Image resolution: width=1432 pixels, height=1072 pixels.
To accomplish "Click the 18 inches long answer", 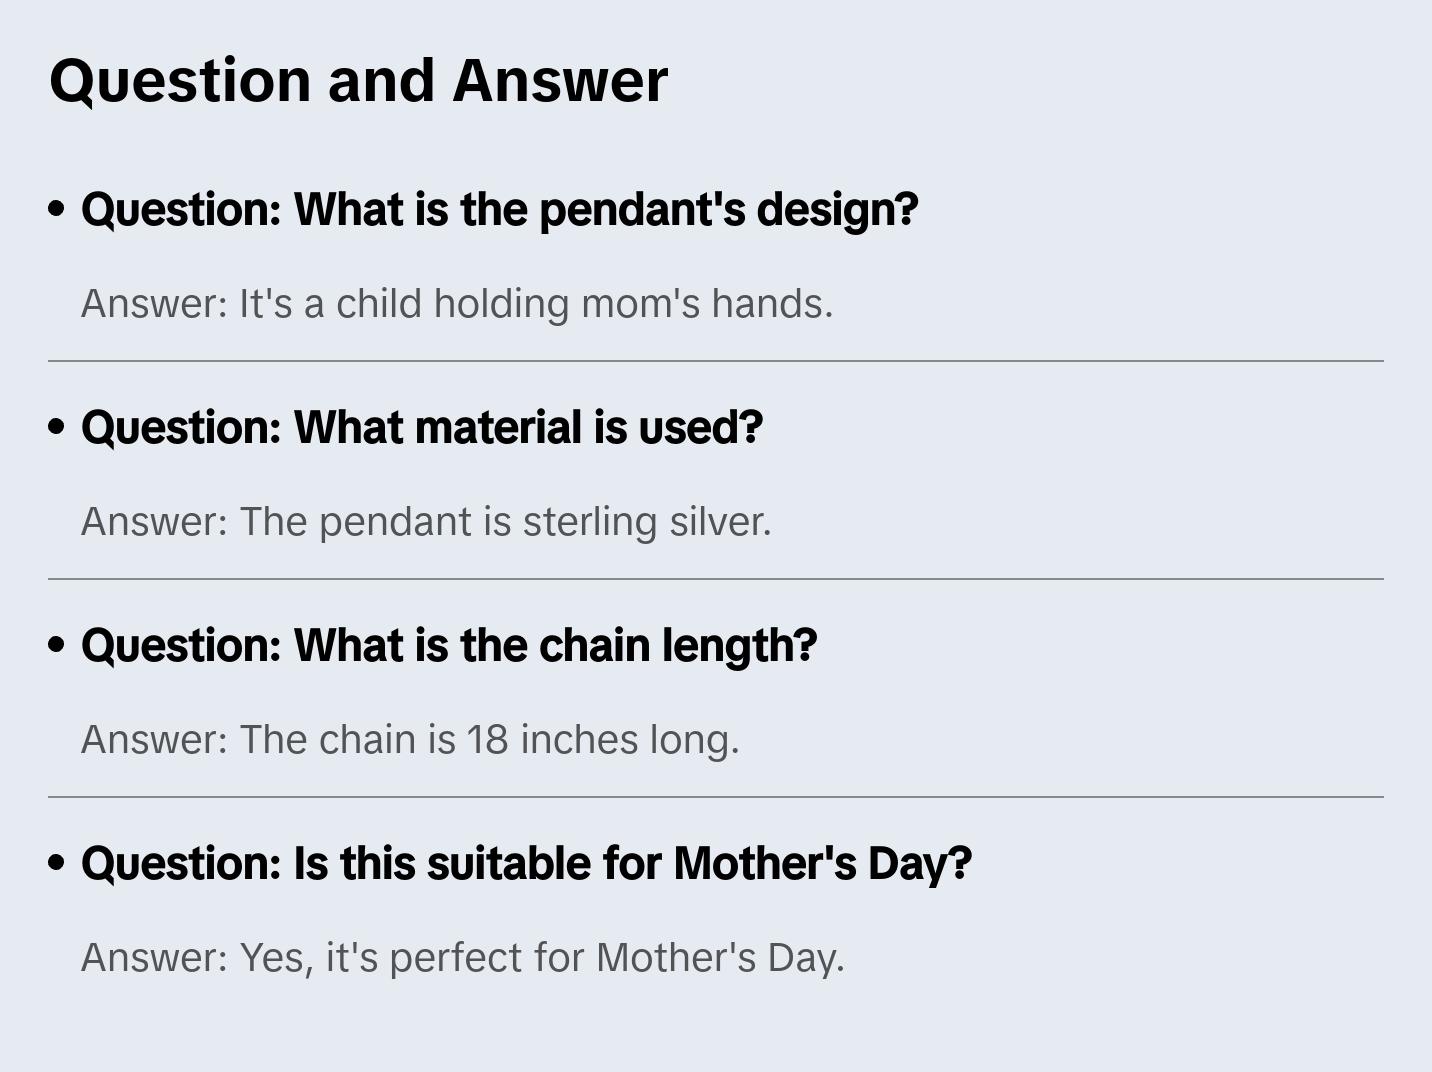I will click(409, 740).
